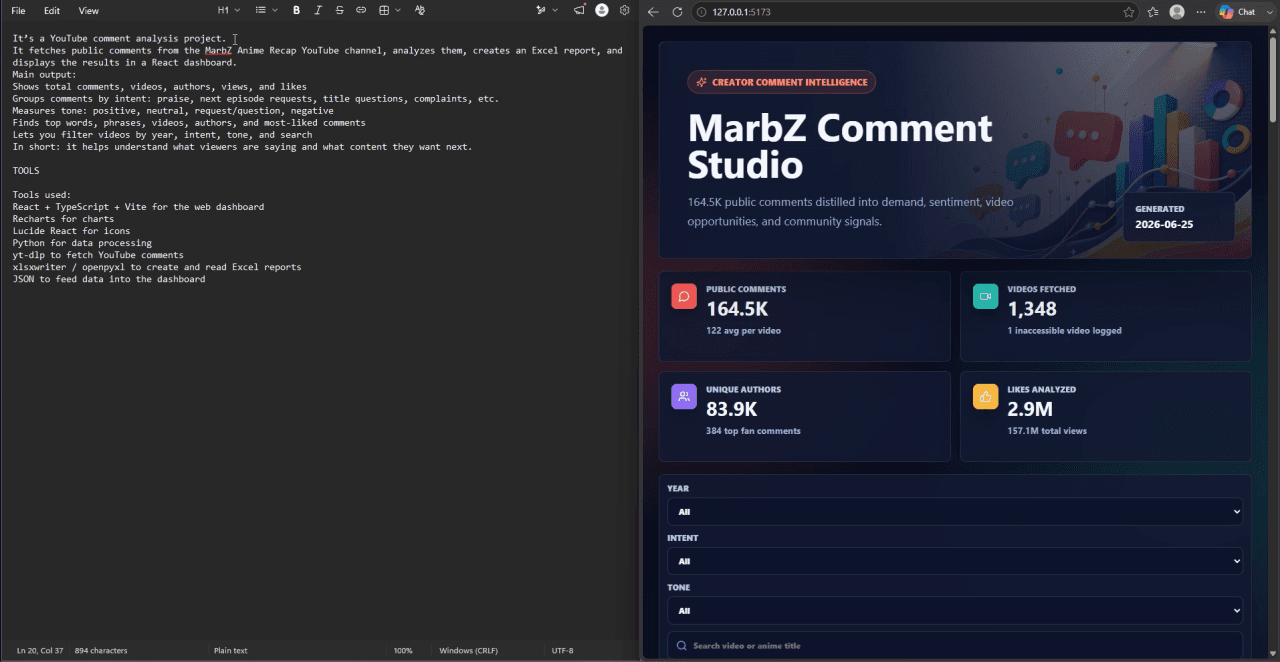Open Notepad announcements megaphone icon
Screen dimensions: 1280x662
pos(579,10)
